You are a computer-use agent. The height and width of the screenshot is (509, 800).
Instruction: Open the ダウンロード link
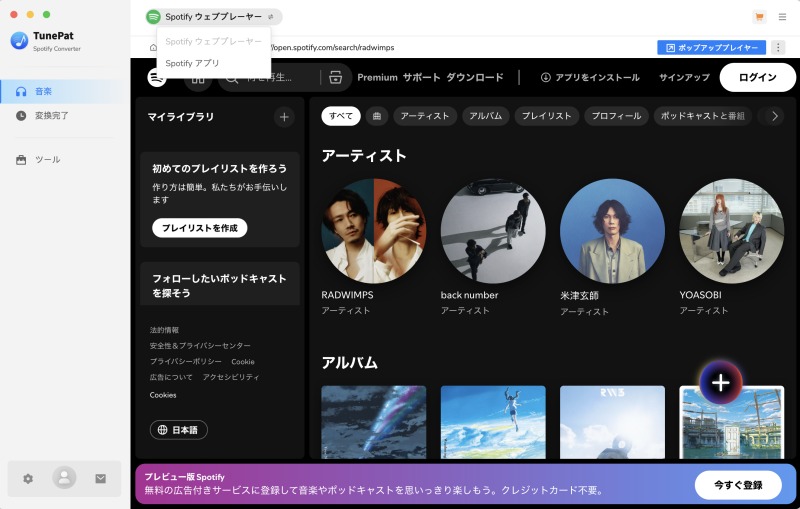tap(474, 78)
